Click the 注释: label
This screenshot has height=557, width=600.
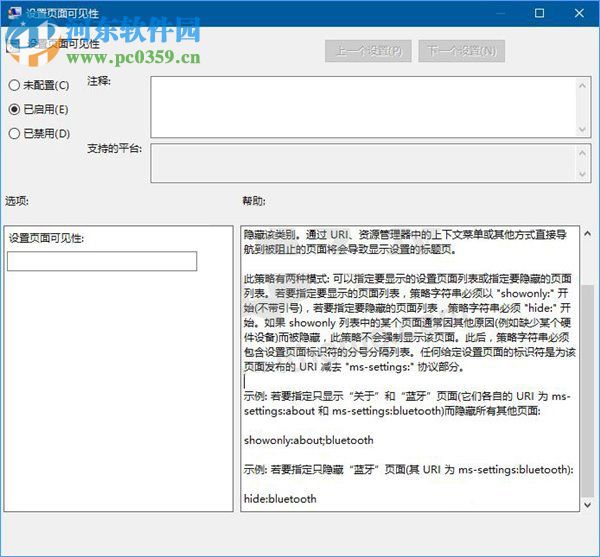[99, 81]
